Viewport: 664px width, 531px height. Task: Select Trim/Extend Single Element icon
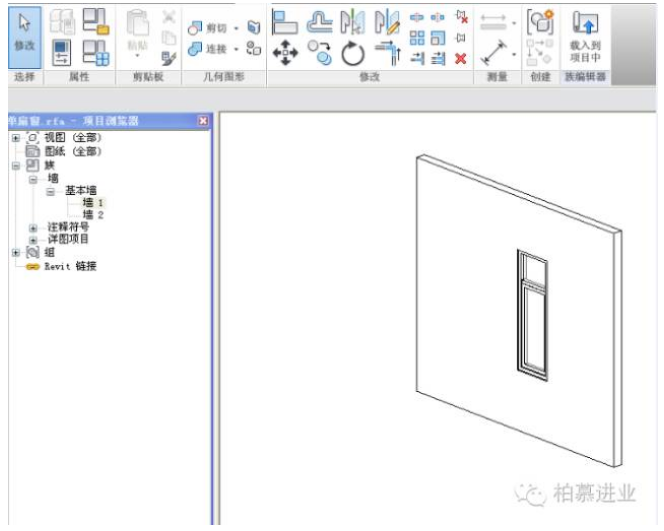(x=417, y=58)
